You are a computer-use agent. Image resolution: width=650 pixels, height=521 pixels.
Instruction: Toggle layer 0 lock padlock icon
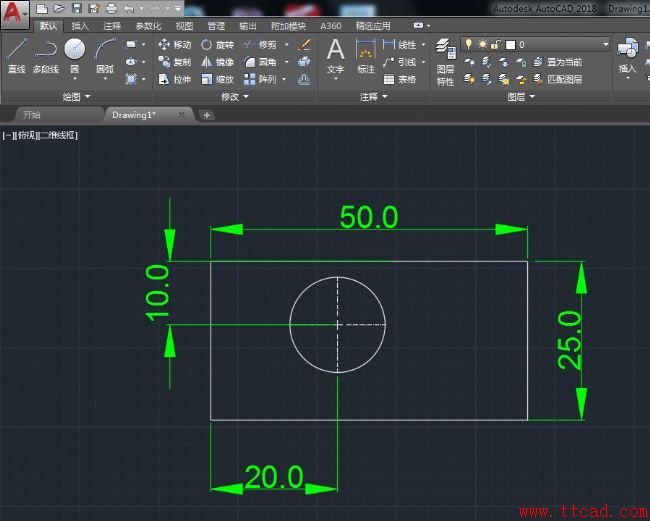coord(496,44)
